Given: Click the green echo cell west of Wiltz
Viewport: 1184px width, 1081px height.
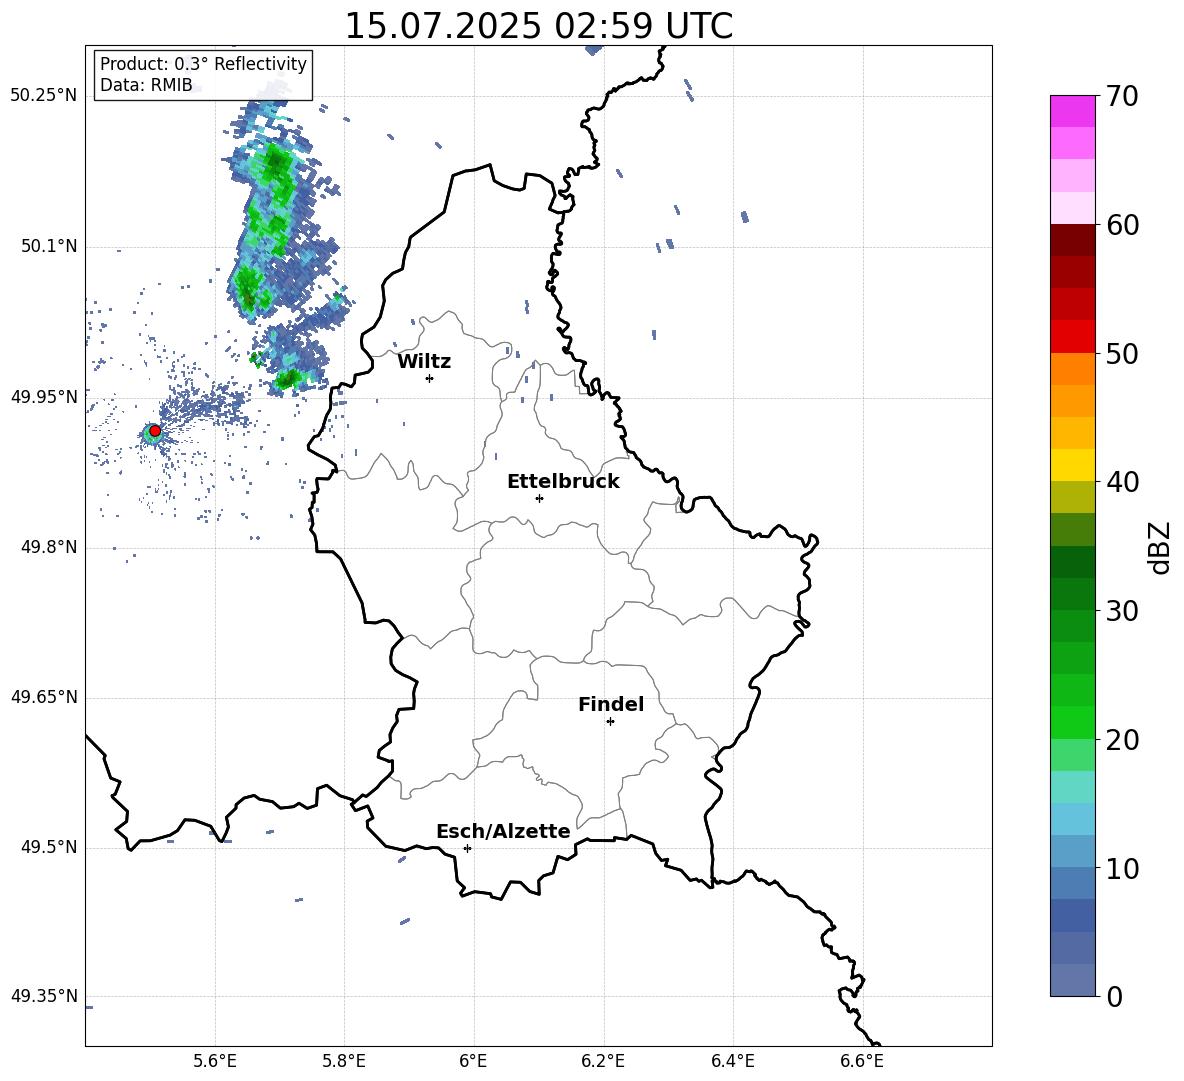Looking at the screenshot, I should [288, 378].
